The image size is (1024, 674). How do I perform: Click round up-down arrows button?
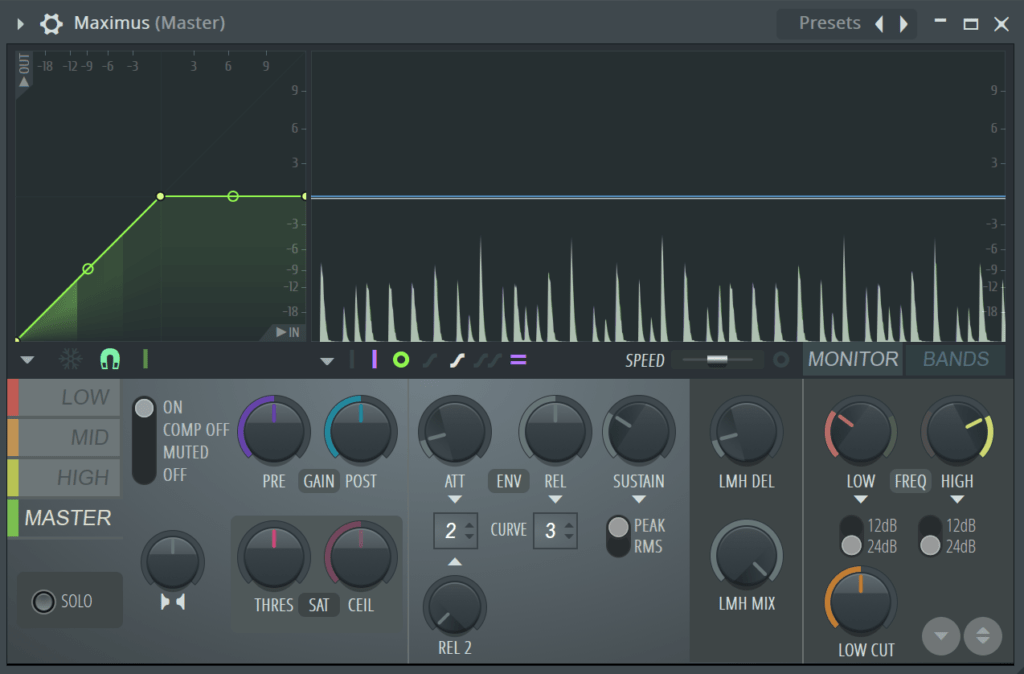(x=983, y=635)
